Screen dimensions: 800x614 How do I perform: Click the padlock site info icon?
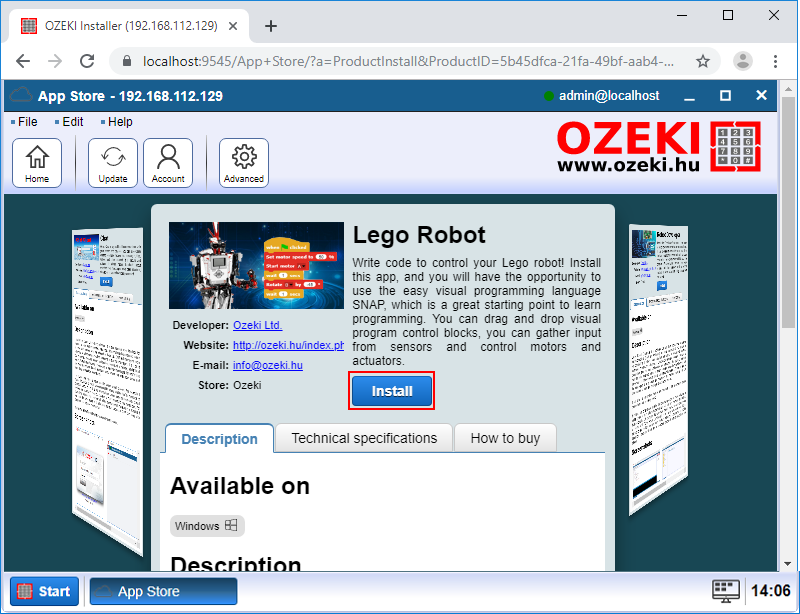(x=127, y=61)
